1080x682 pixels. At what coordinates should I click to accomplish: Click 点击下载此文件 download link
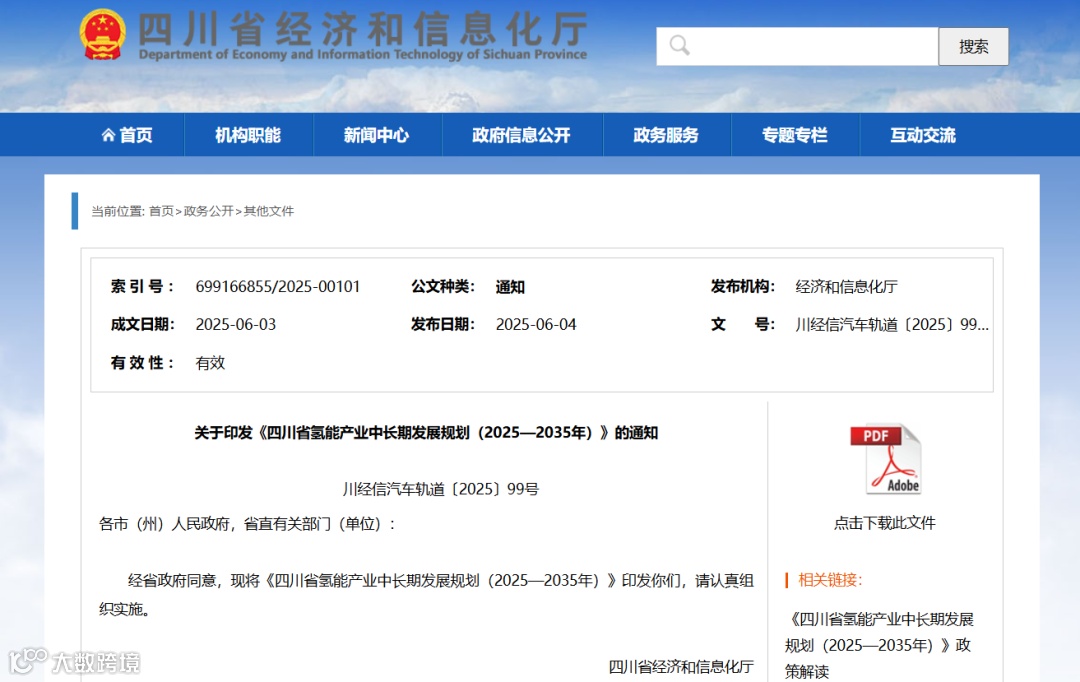[885, 523]
